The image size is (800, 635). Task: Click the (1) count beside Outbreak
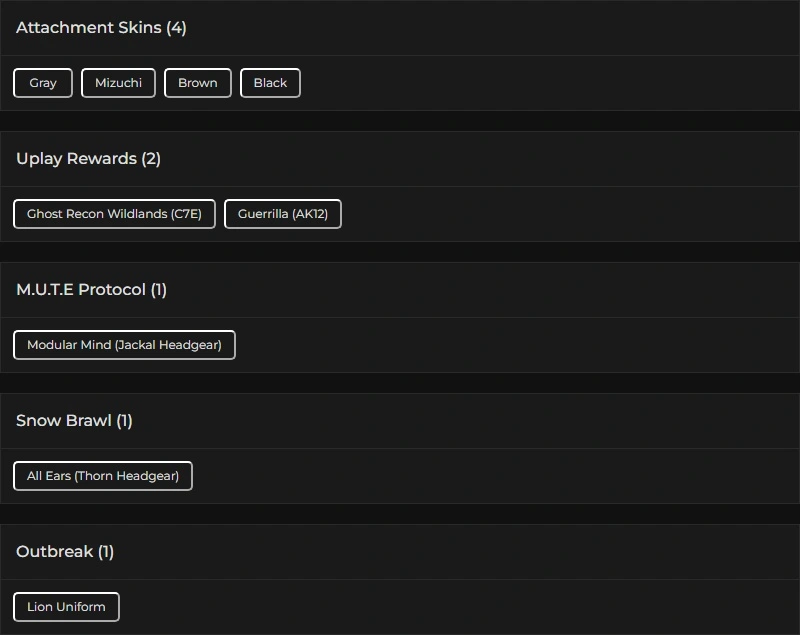[x=106, y=552]
